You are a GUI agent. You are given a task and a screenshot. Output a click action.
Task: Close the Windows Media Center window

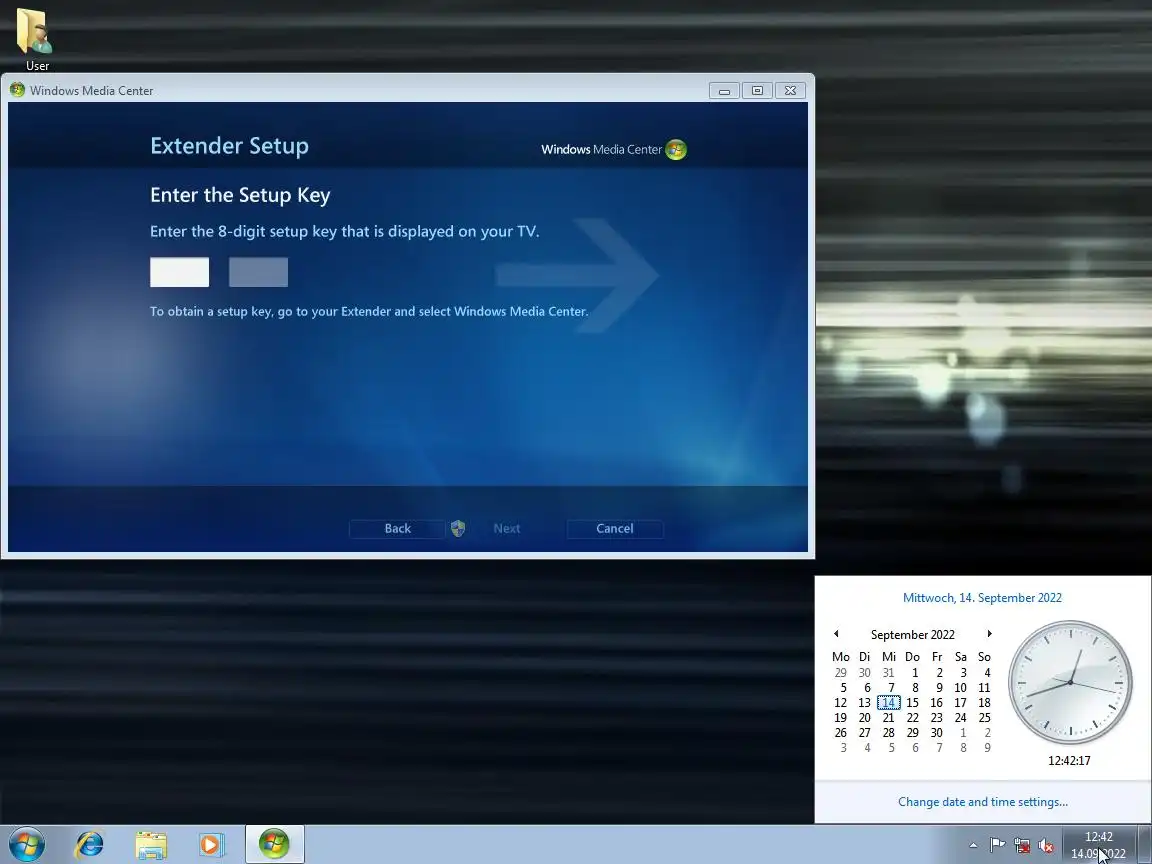tap(791, 90)
